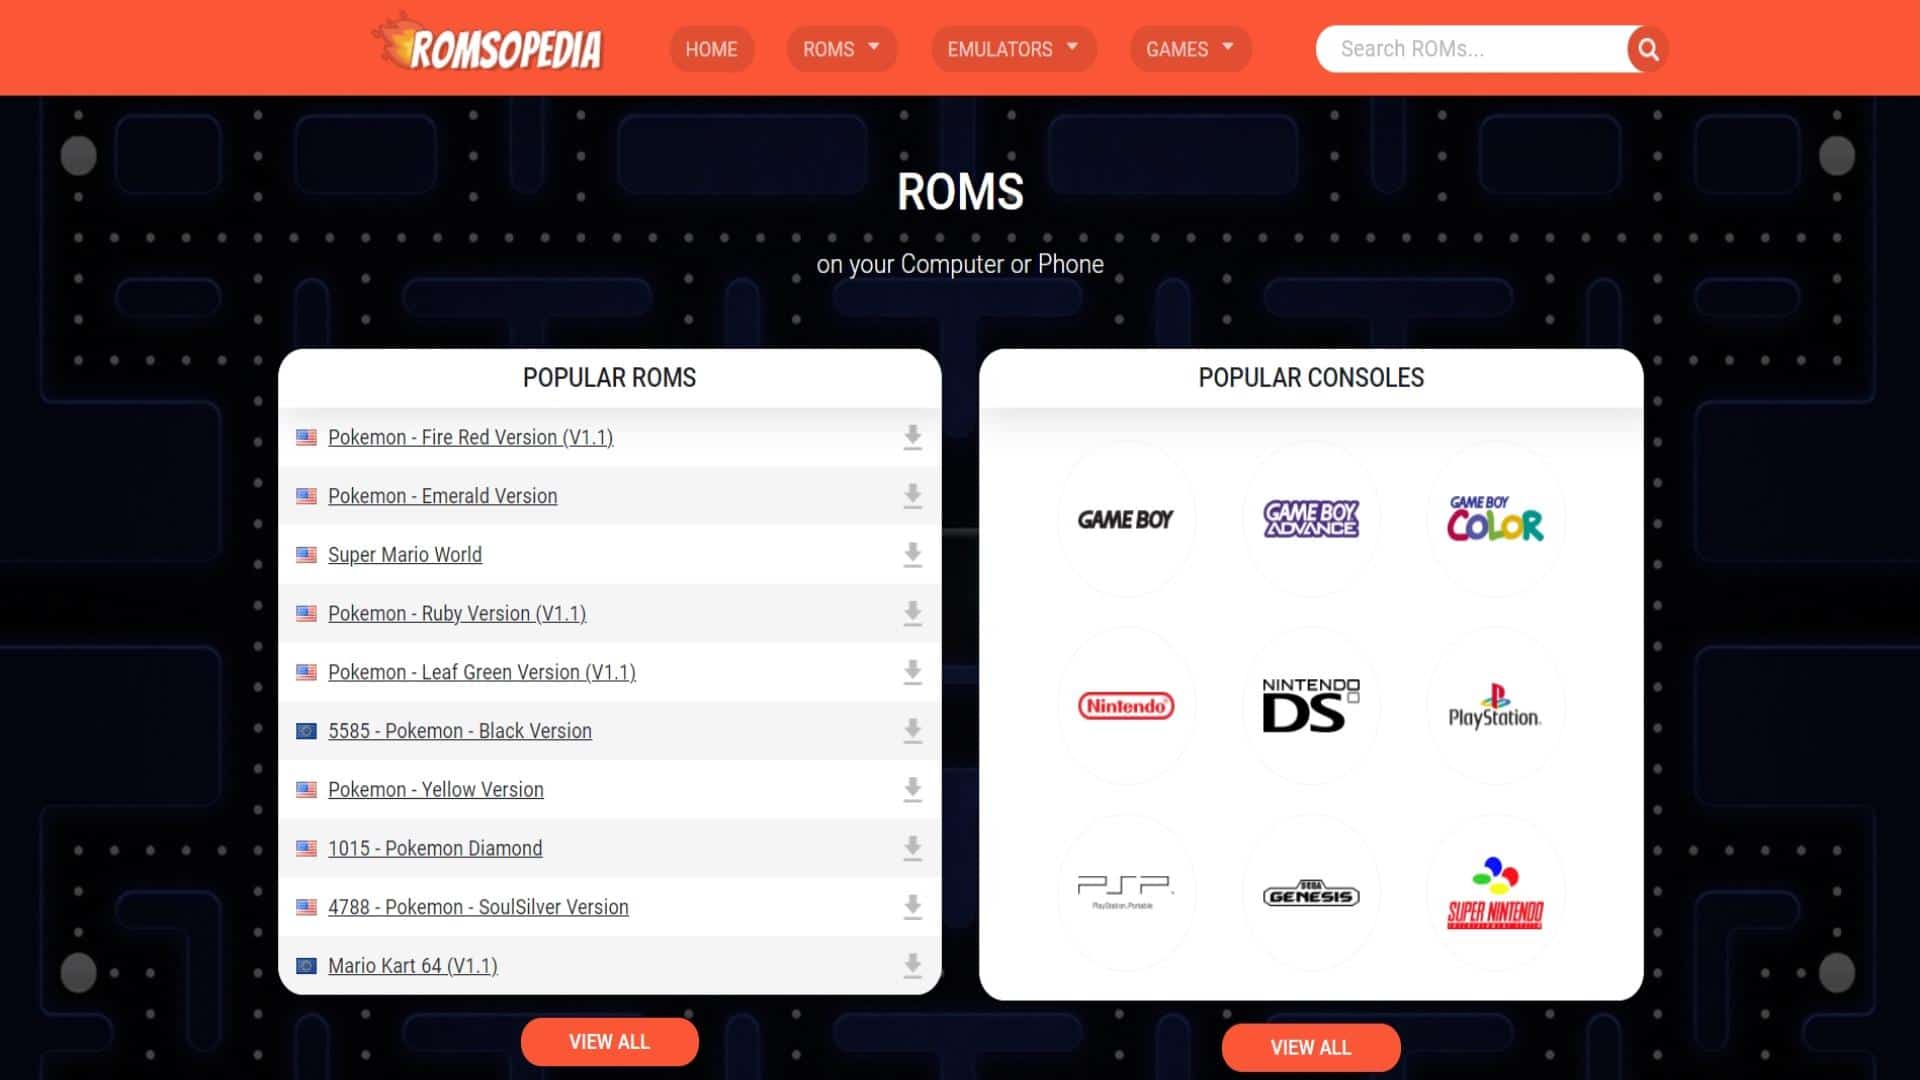Click download icon for Pokemon Black Version

coord(912,731)
